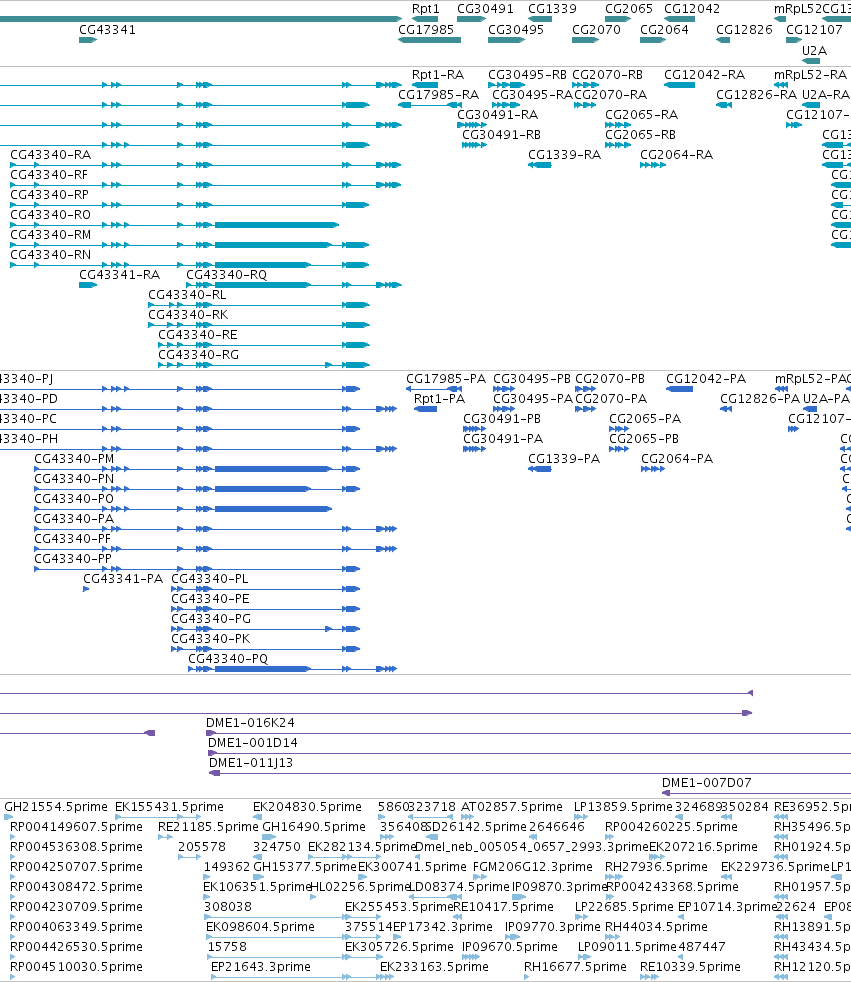Click EST HL02256.5prime label
851x982 pixels.
pyautogui.click(x=361, y=887)
